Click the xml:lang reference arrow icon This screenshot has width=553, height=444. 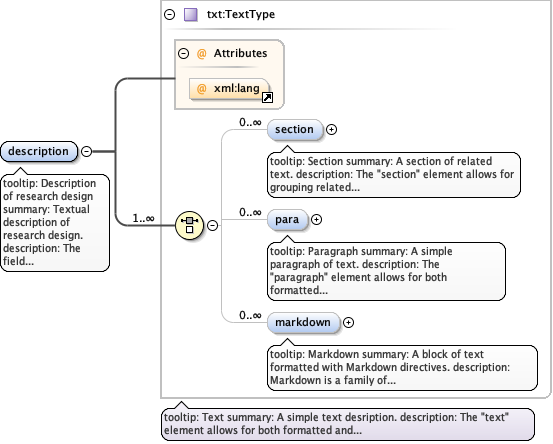(x=267, y=97)
